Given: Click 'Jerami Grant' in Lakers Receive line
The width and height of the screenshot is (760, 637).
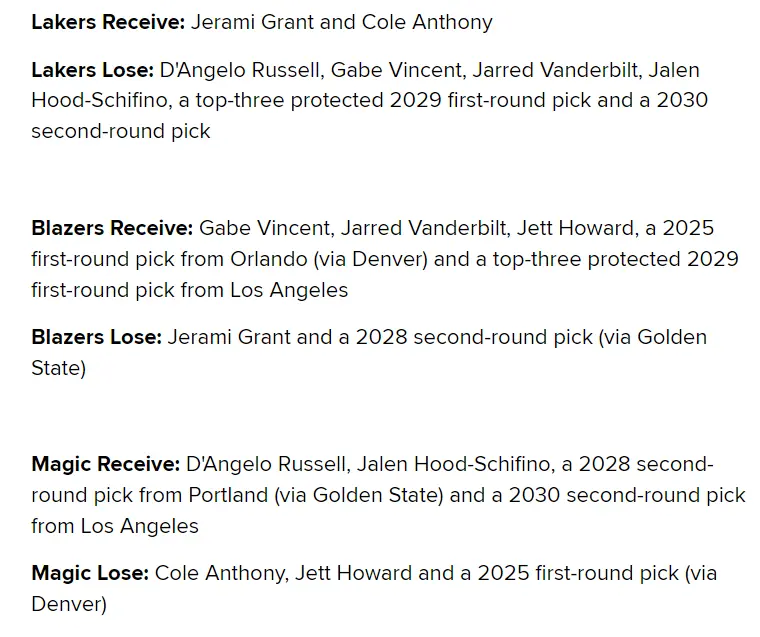Looking at the screenshot, I should 252,22.
